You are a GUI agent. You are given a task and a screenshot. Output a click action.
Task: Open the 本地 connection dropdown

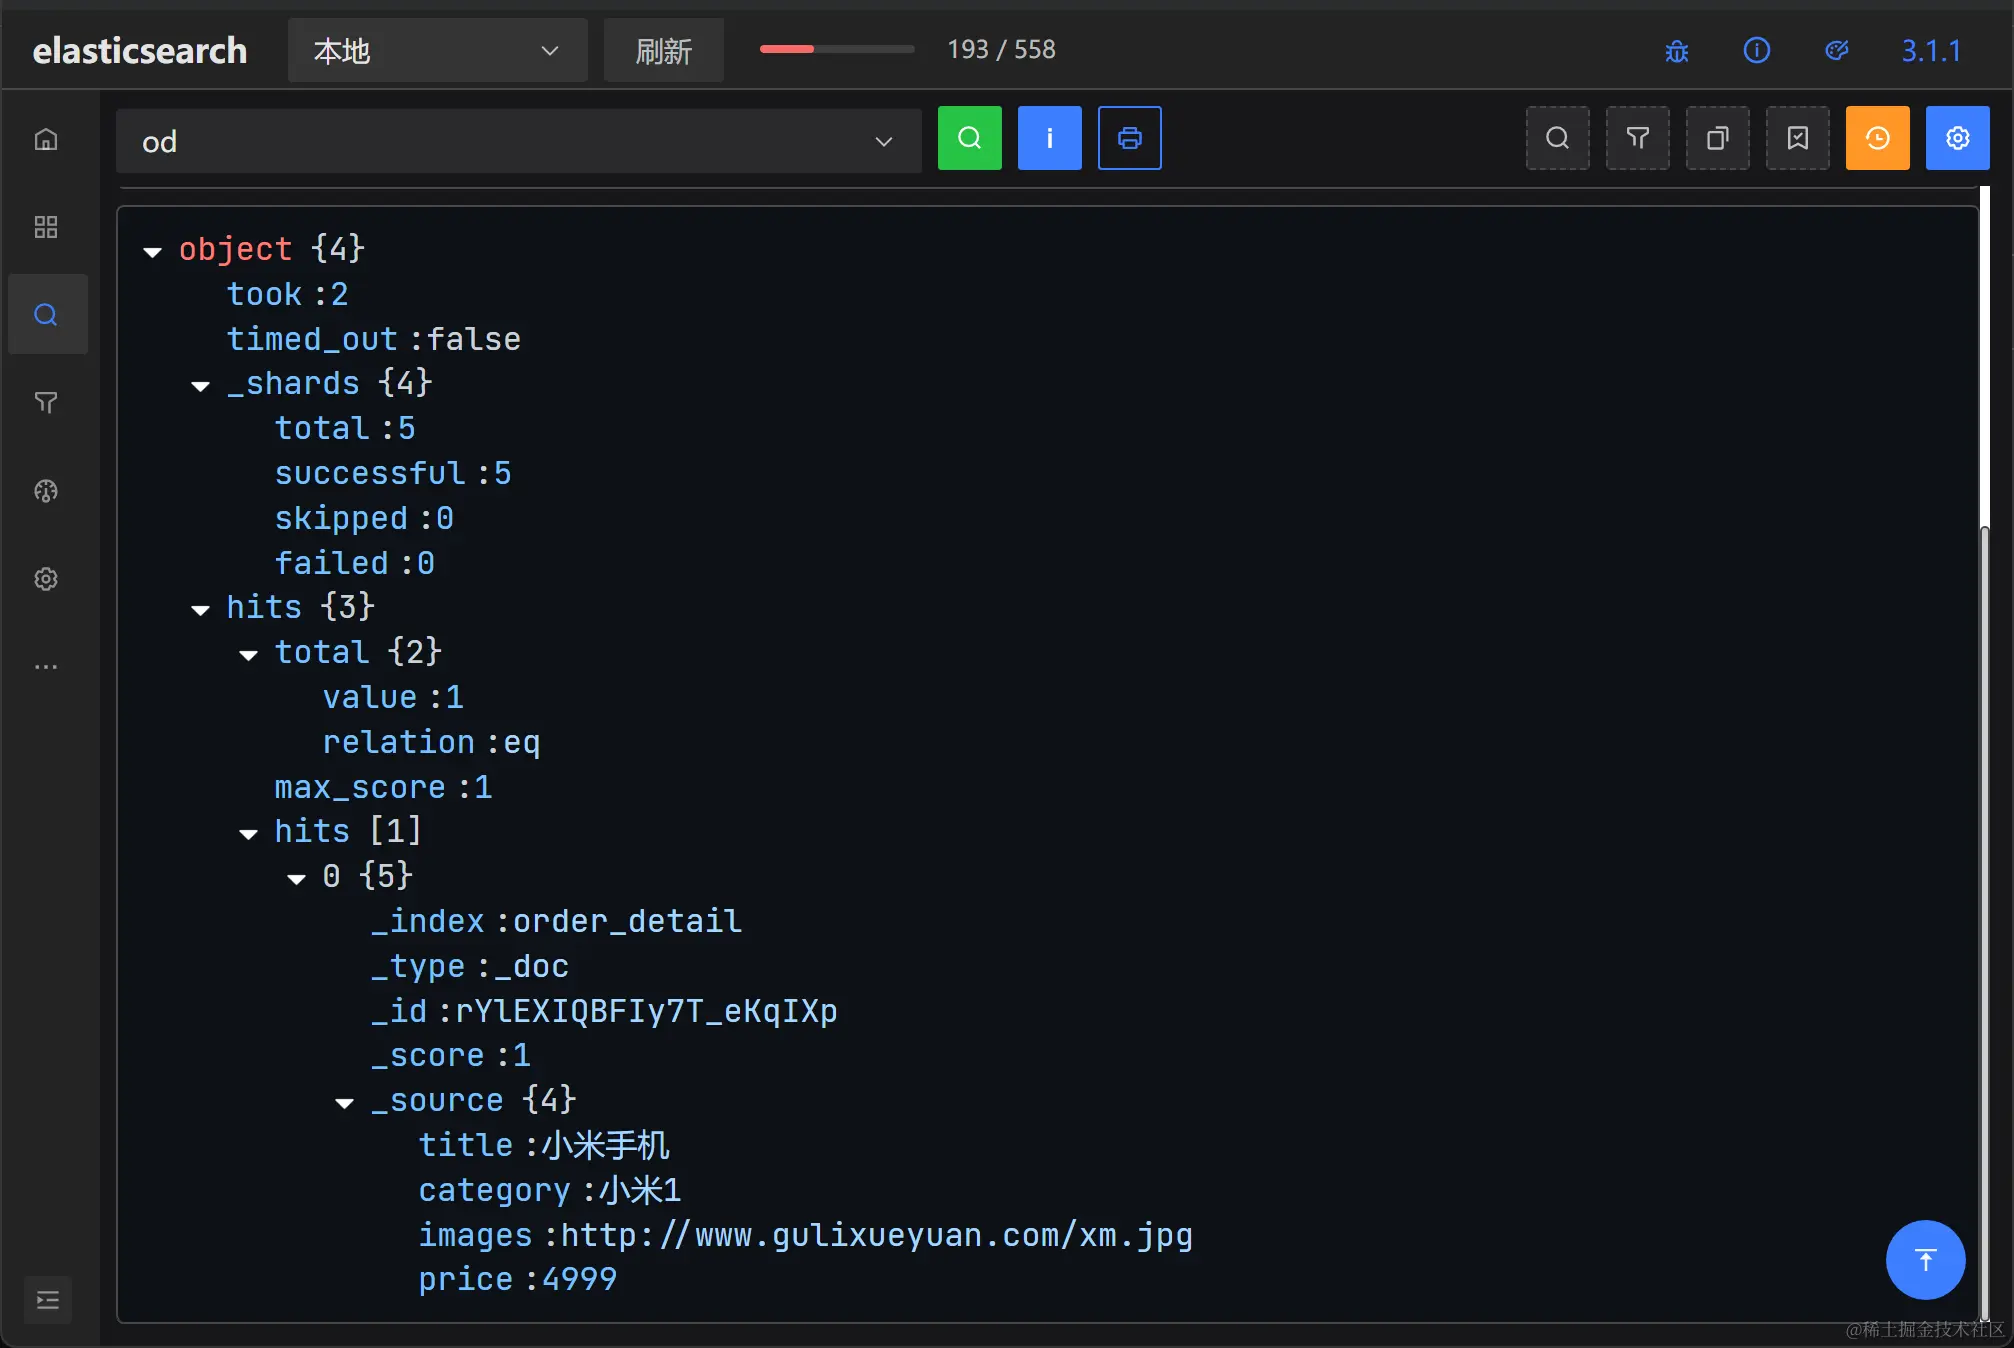[x=437, y=51]
